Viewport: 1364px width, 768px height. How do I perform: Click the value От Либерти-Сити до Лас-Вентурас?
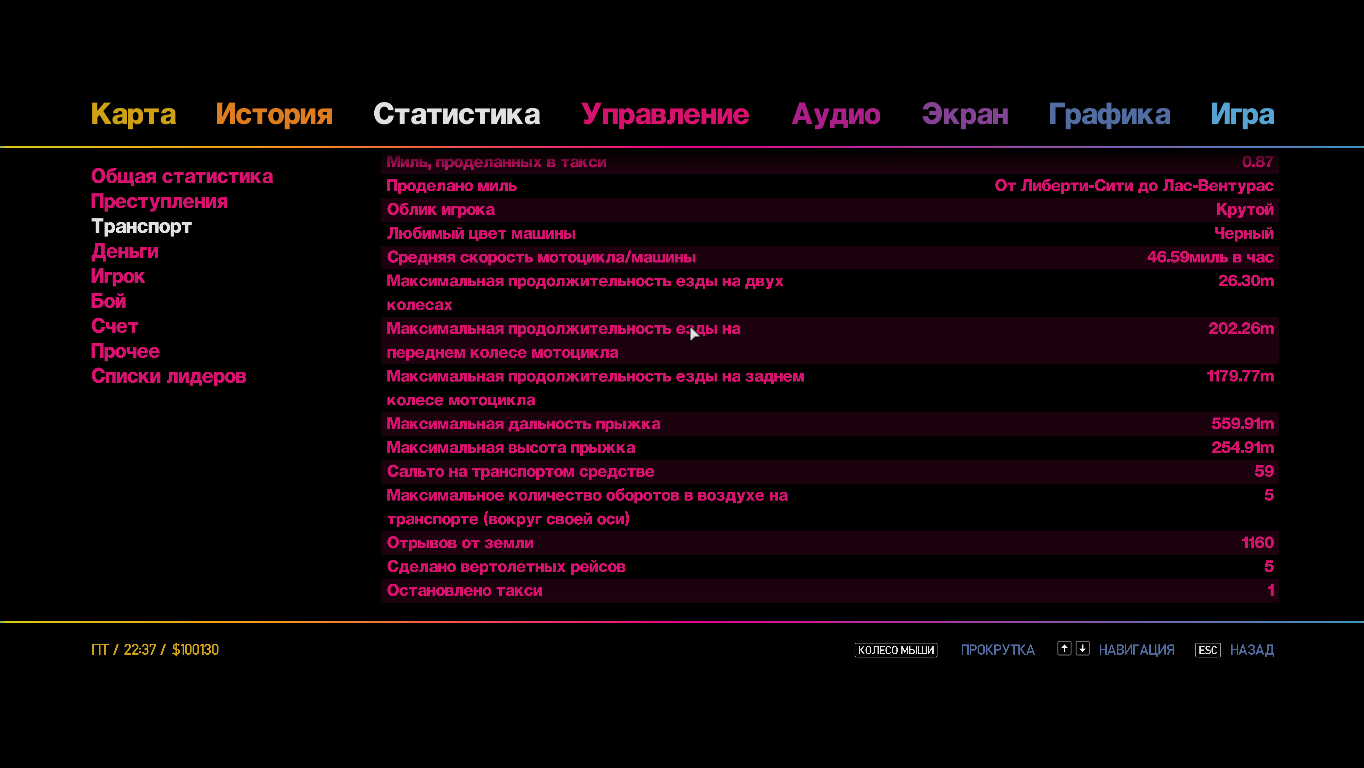click(1134, 186)
